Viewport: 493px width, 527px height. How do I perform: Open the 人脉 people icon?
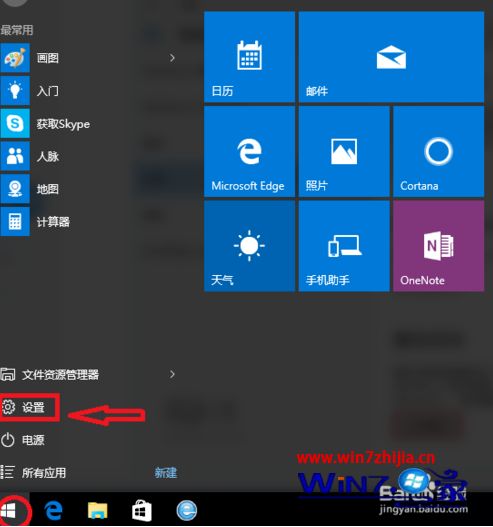tap(15, 156)
